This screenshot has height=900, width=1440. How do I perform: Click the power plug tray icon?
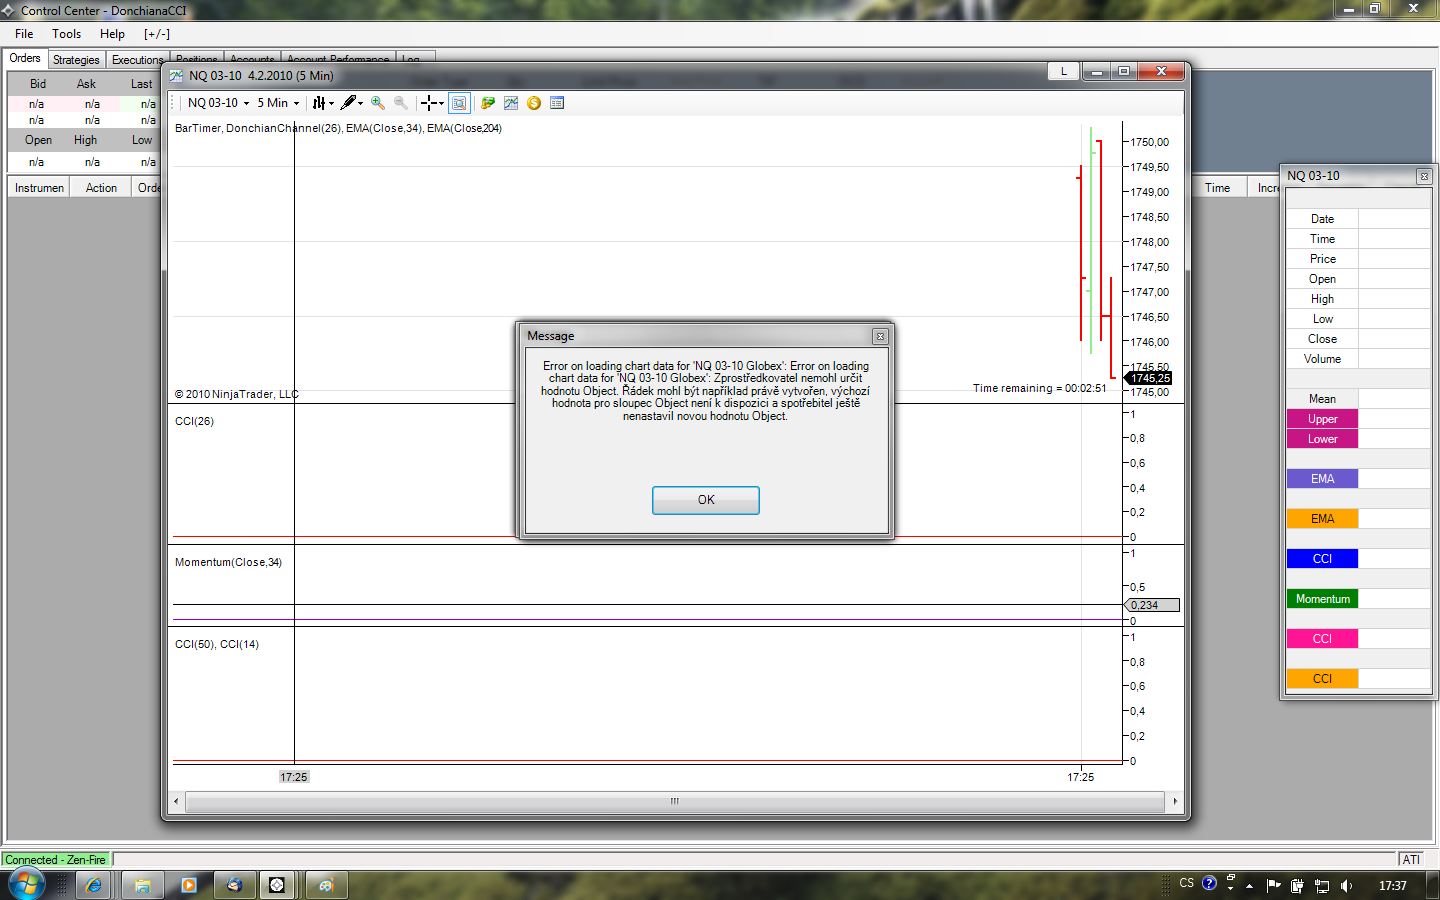pyautogui.click(x=1297, y=885)
